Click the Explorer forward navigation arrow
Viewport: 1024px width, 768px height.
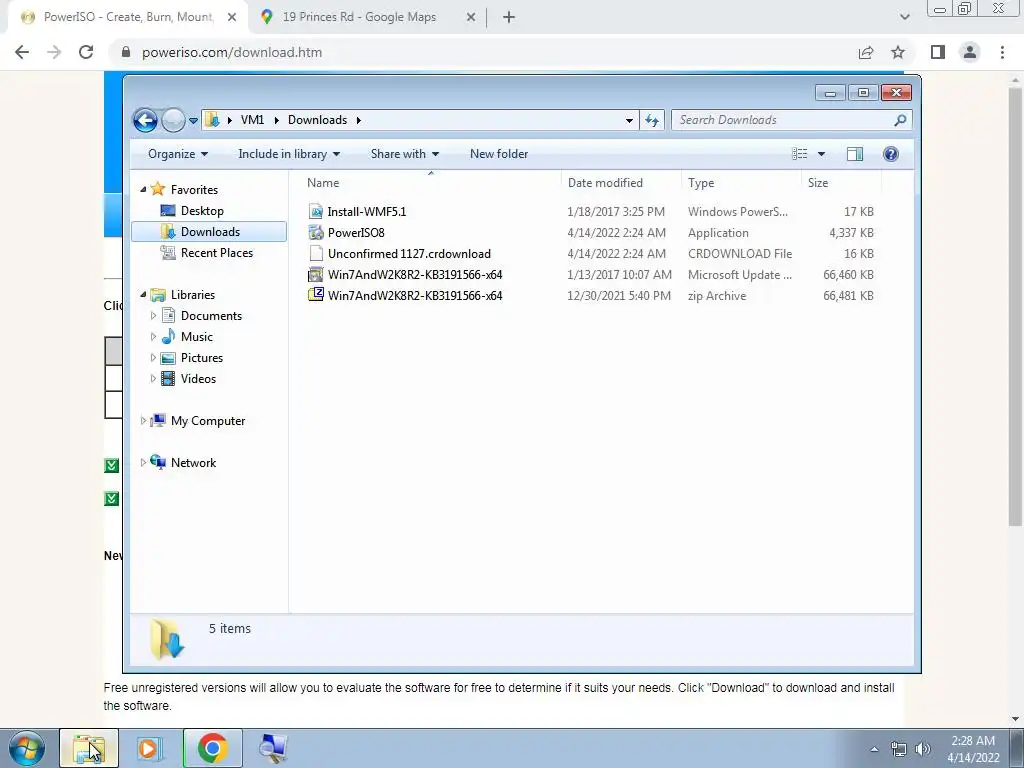(172, 120)
